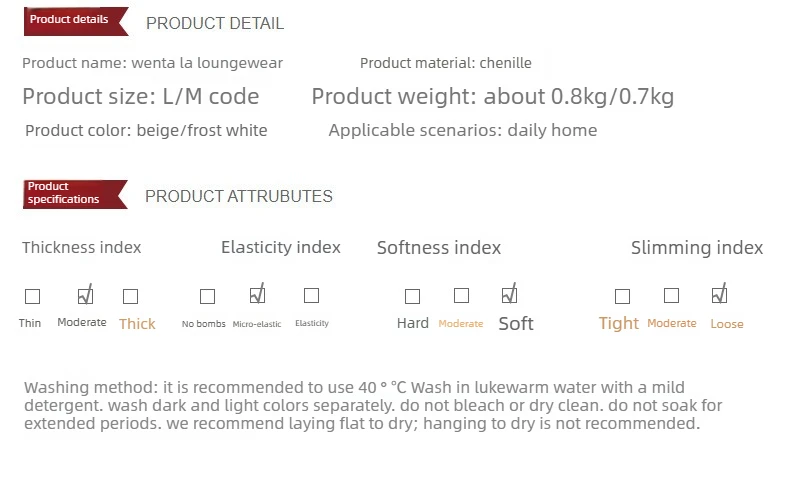Check the Thick thickness checkbox
The width and height of the screenshot is (790, 494).
[x=130, y=296]
